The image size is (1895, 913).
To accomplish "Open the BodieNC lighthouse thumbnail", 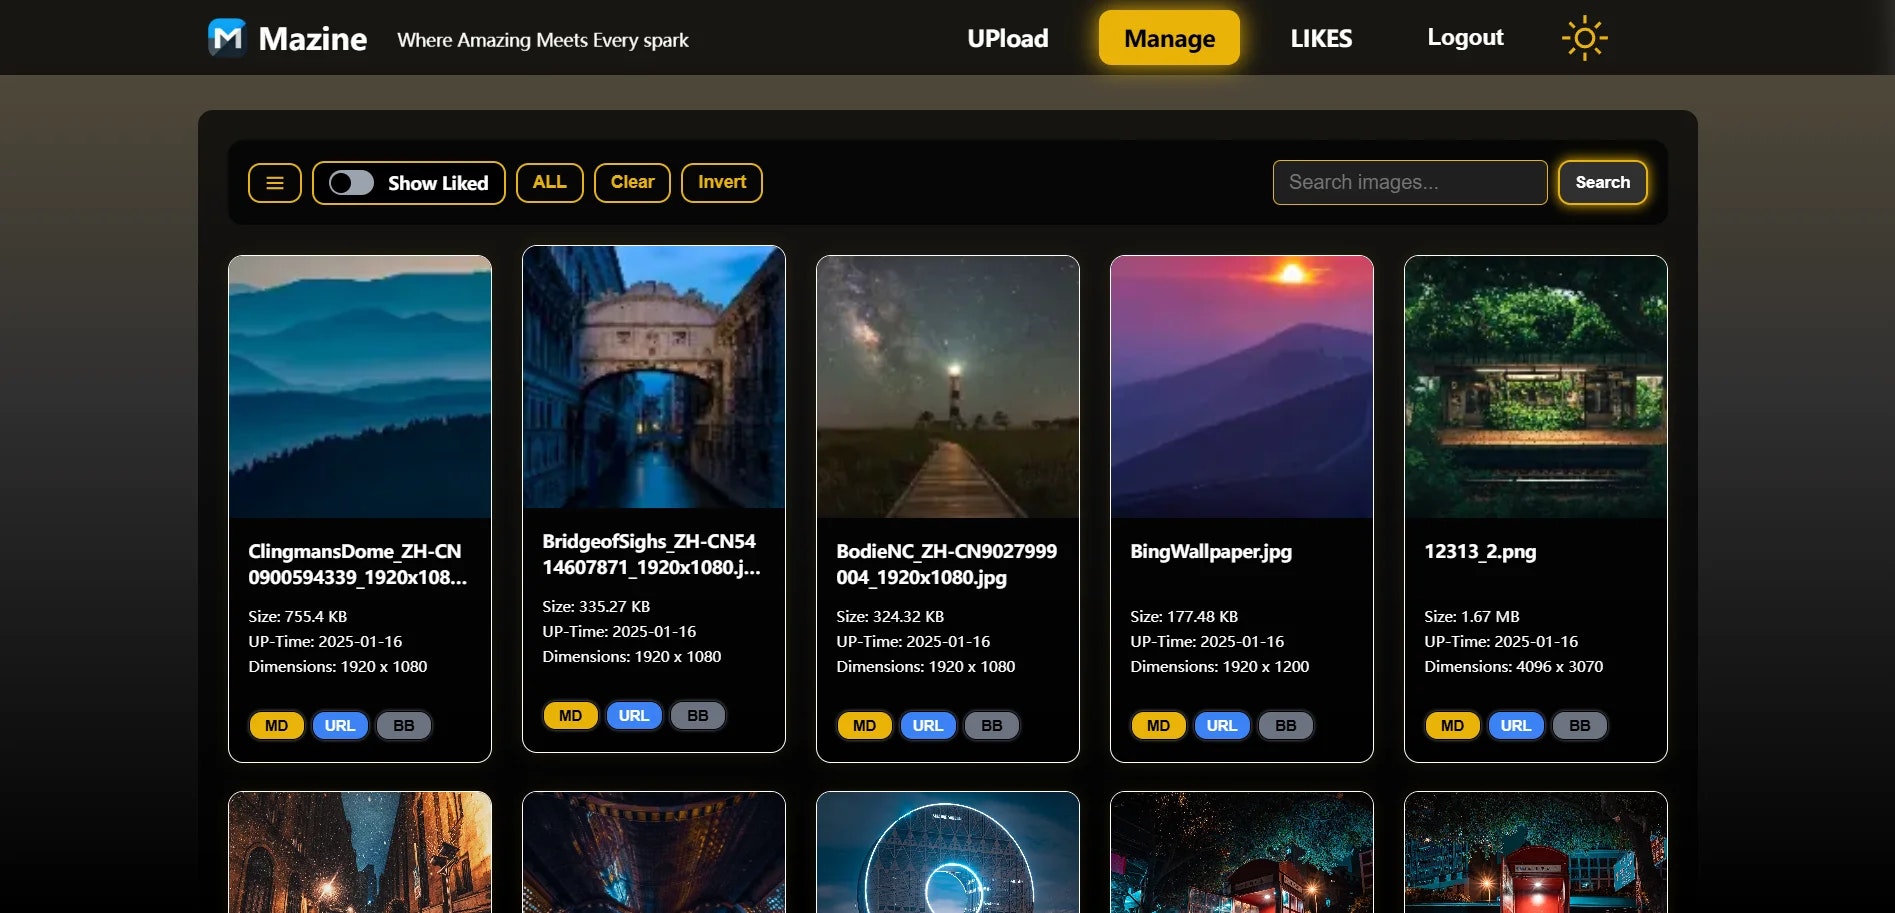I will click(948, 387).
